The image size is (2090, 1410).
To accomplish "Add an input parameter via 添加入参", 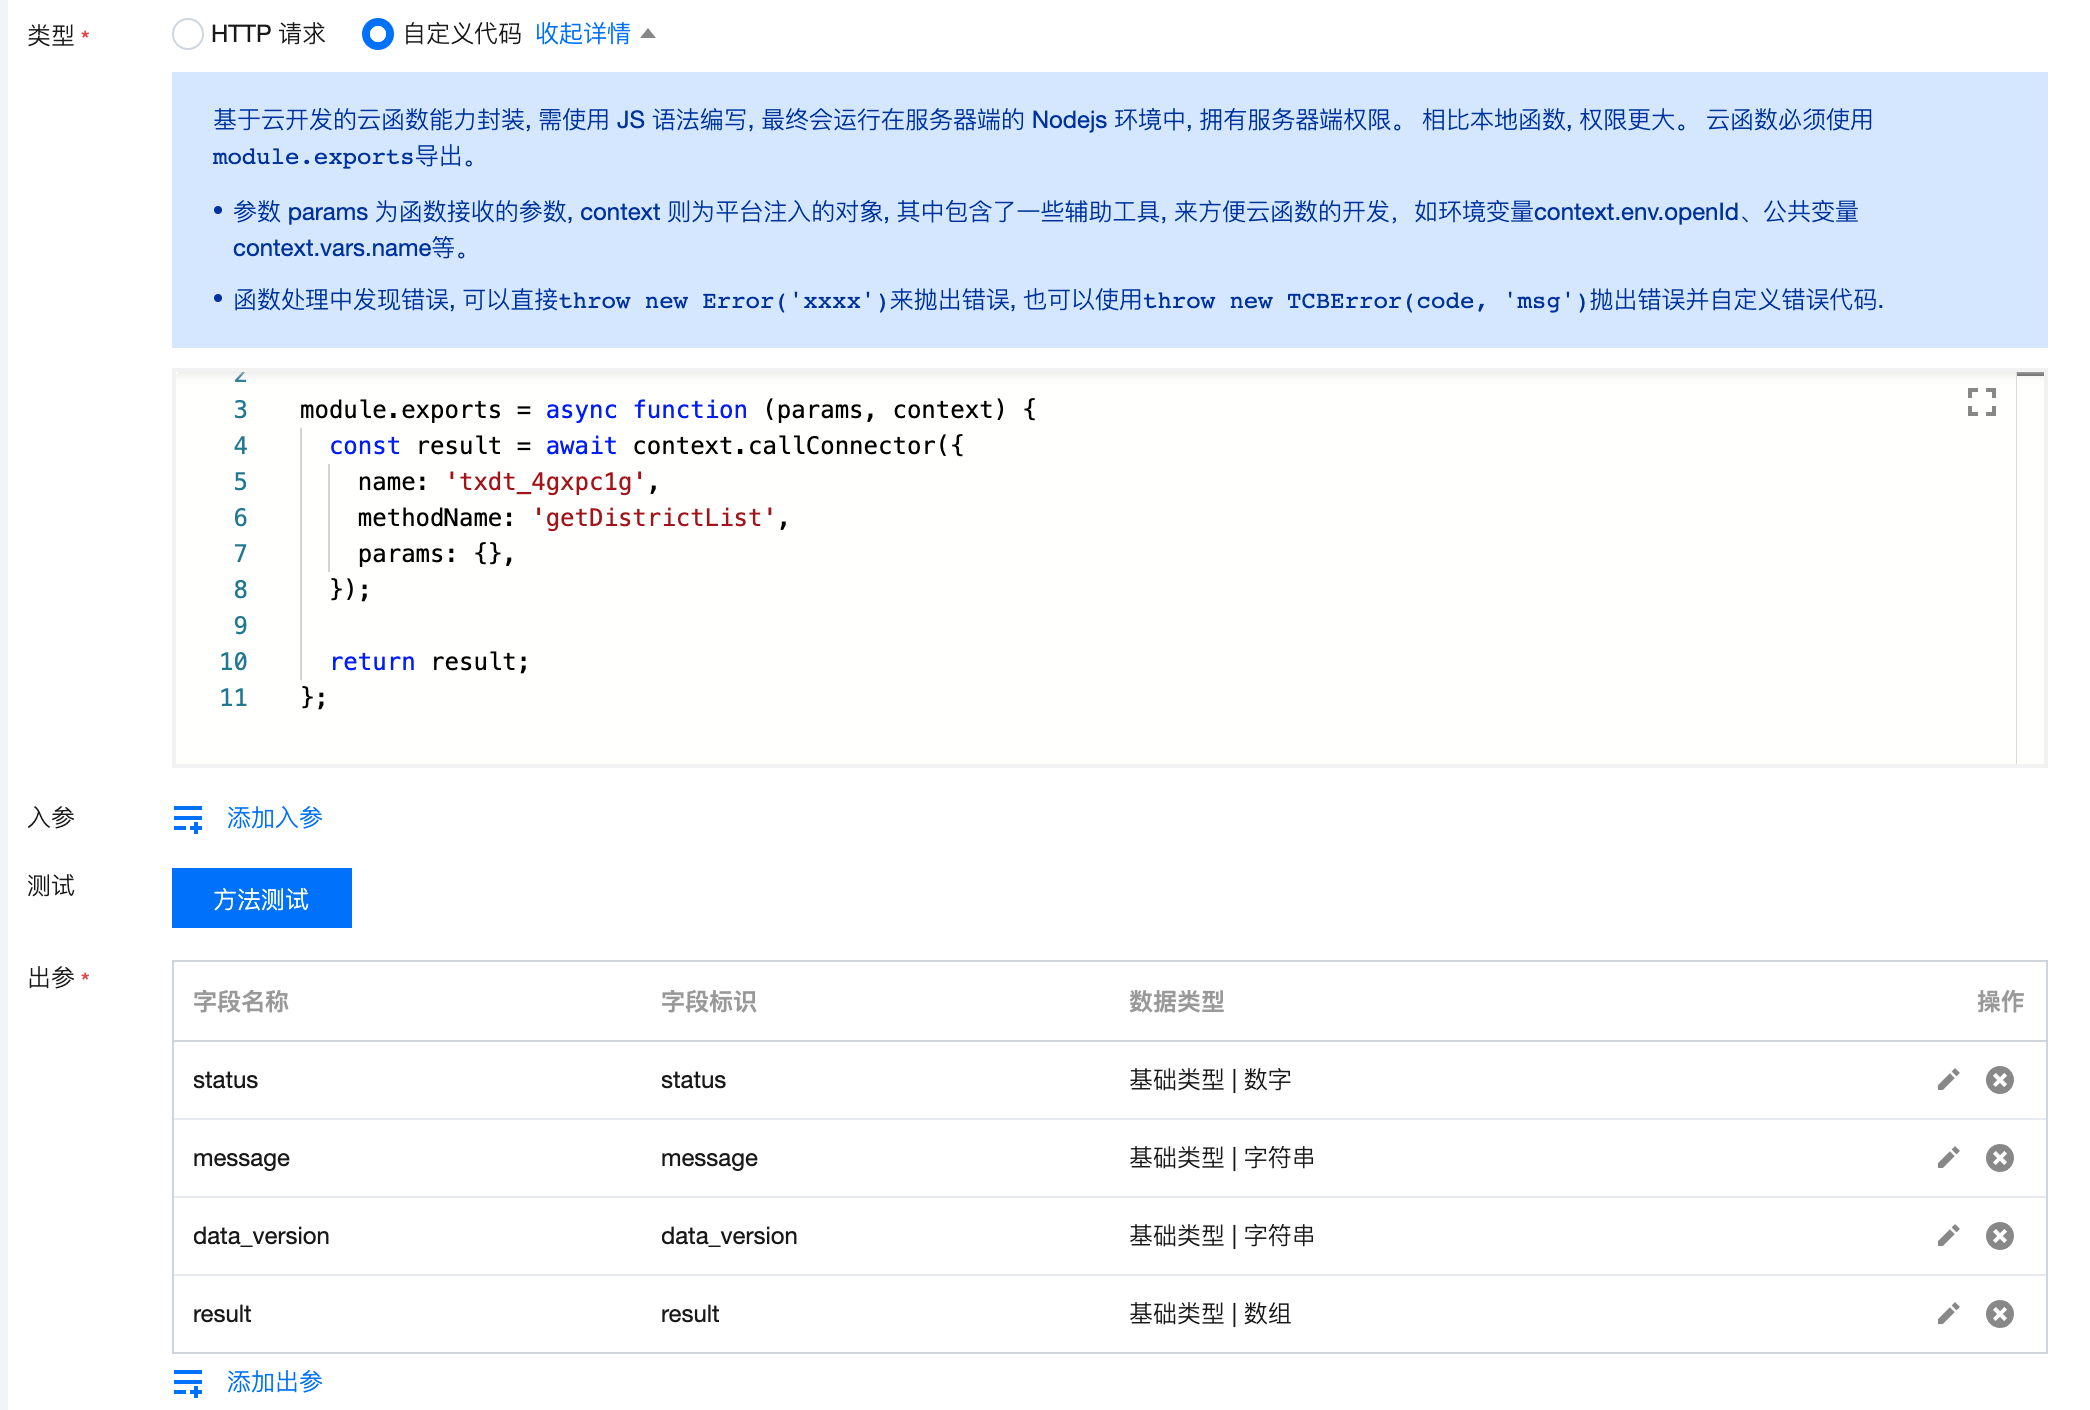I will [274, 818].
